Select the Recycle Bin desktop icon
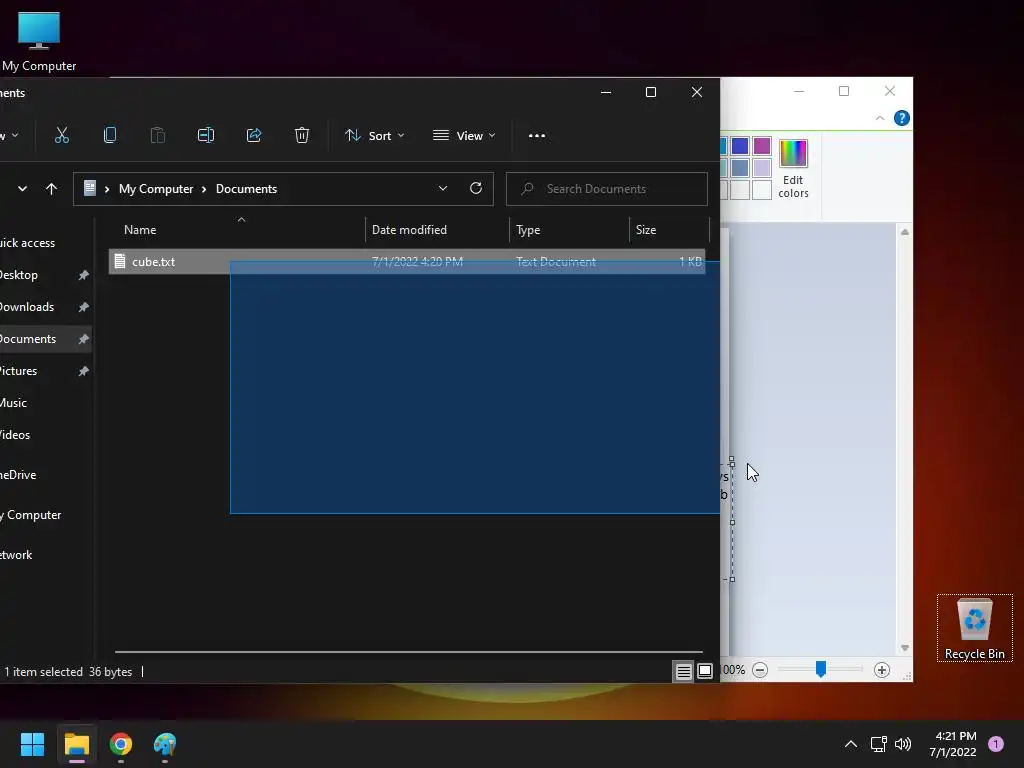Image resolution: width=1024 pixels, height=768 pixels. [x=974, y=628]
